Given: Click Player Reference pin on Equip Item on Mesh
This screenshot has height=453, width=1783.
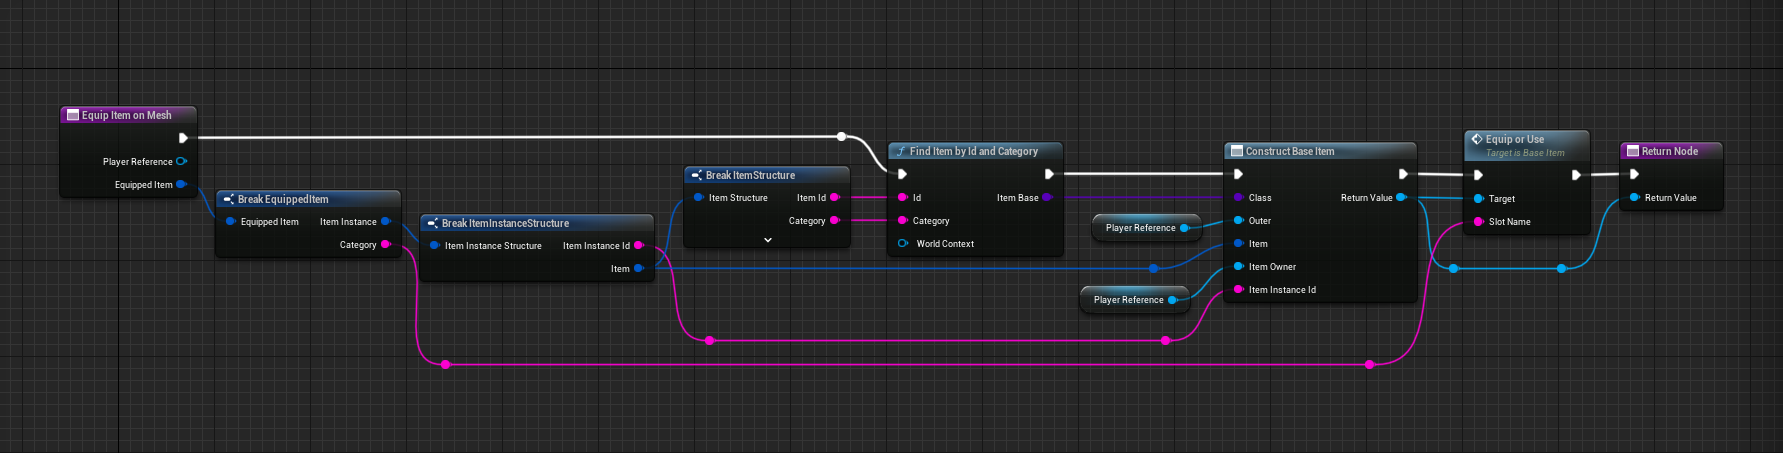Looking at the screenshot, I should tap(181, 161).
